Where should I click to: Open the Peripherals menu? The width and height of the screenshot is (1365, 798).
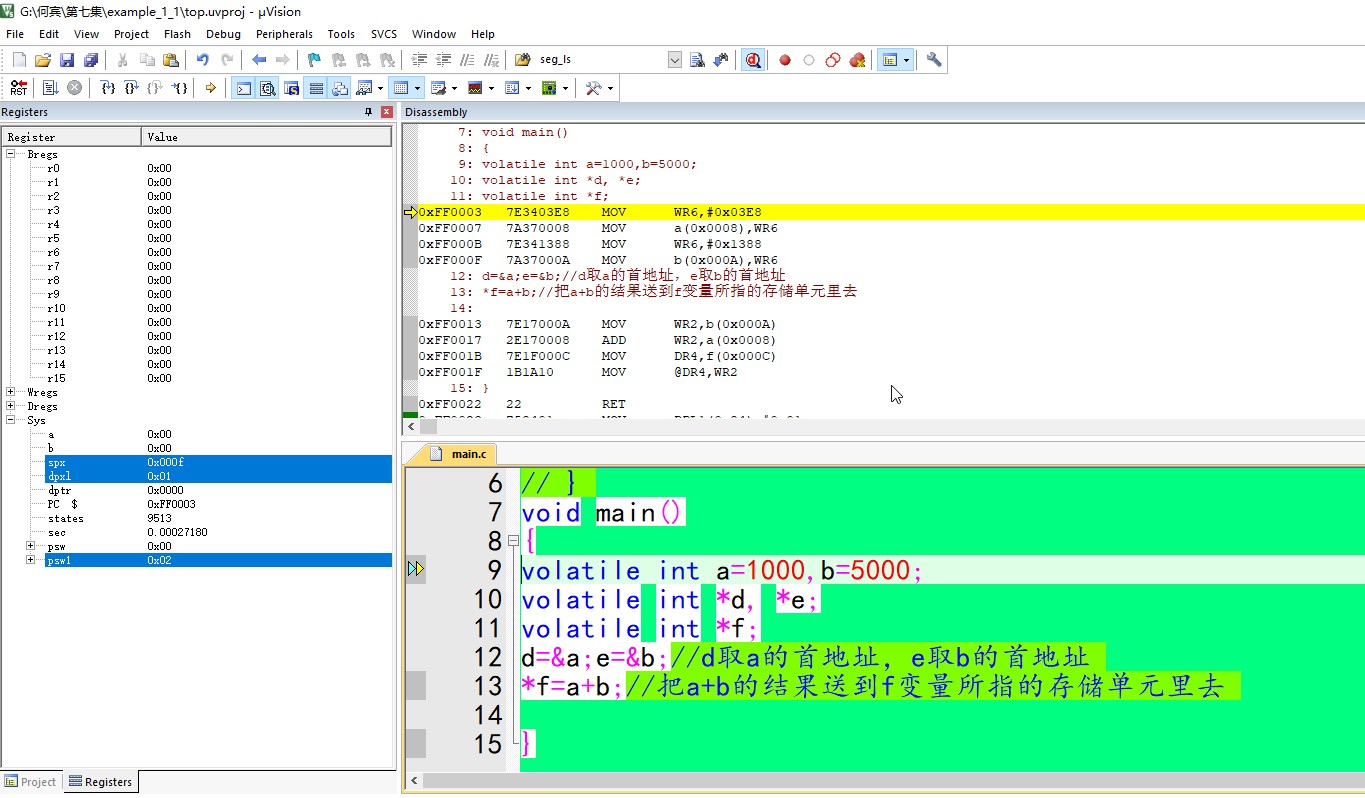click(x=284, y=34)
